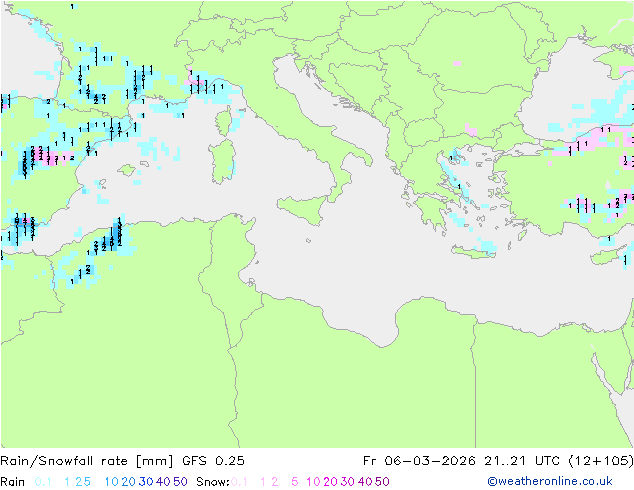This screenshot has height=490, width=634.
Task: Select the Snow legend value 30
Action: [348, 482]
